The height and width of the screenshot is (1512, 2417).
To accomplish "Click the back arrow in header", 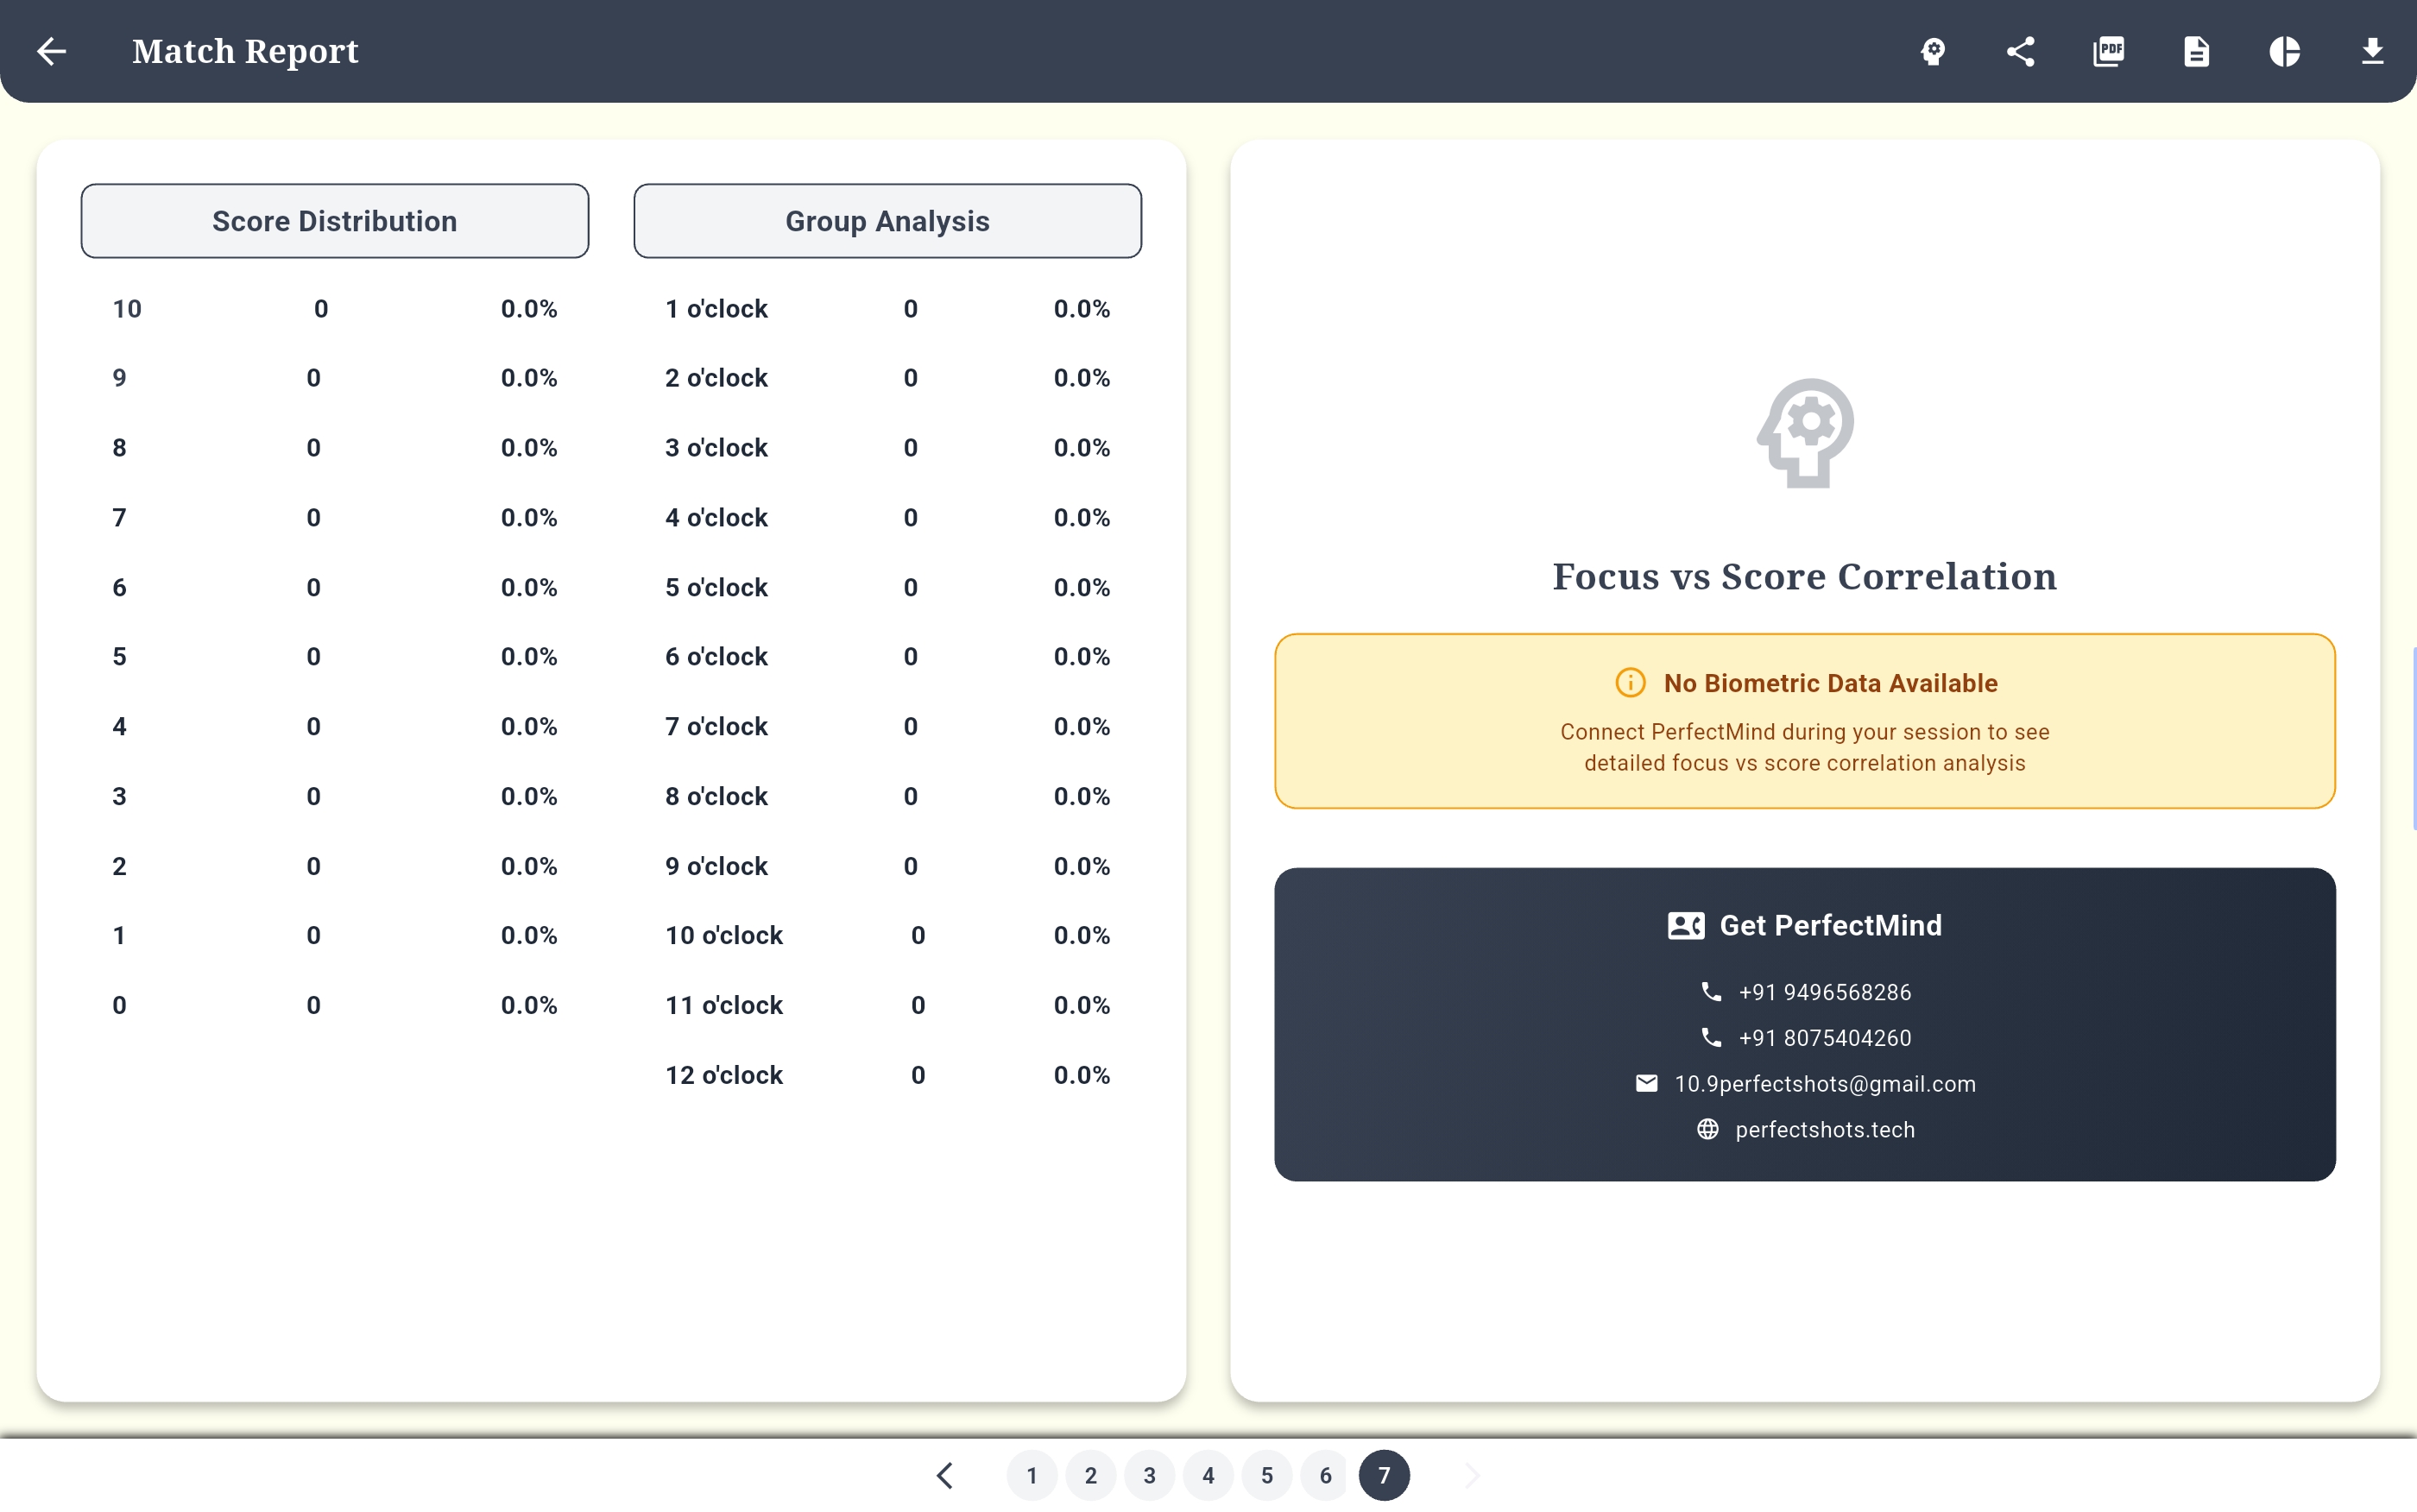I will point(51,51).
